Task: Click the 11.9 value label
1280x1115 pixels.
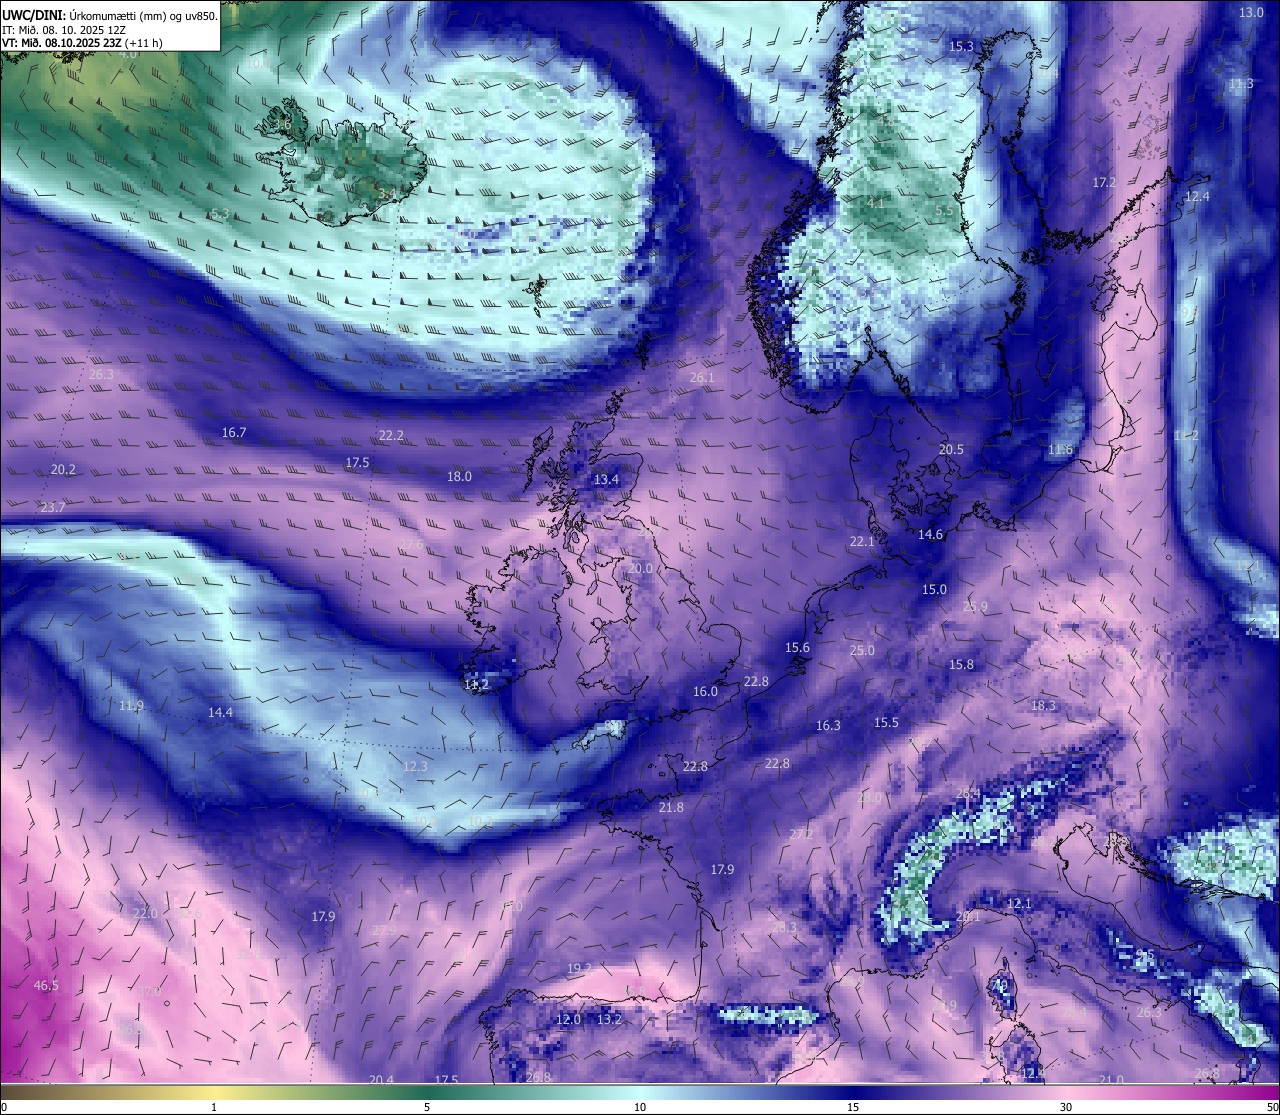Action: (131, 706)
